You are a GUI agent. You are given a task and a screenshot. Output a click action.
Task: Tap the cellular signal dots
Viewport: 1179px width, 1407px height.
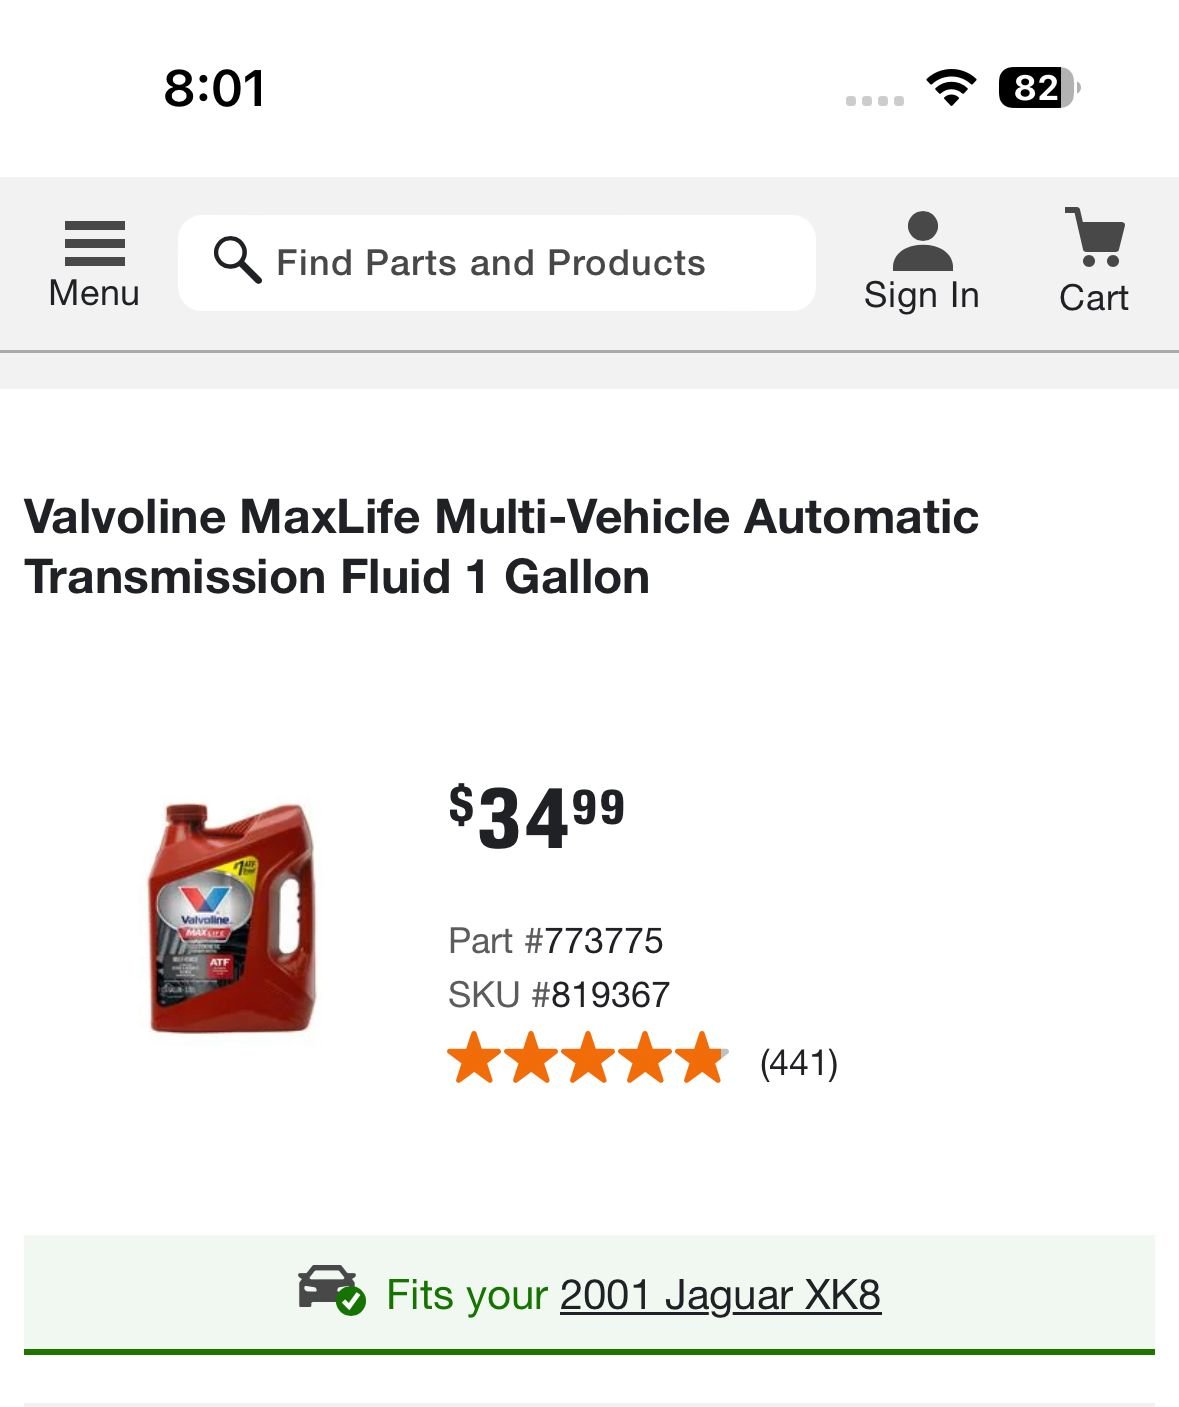[x=874, y=100]
